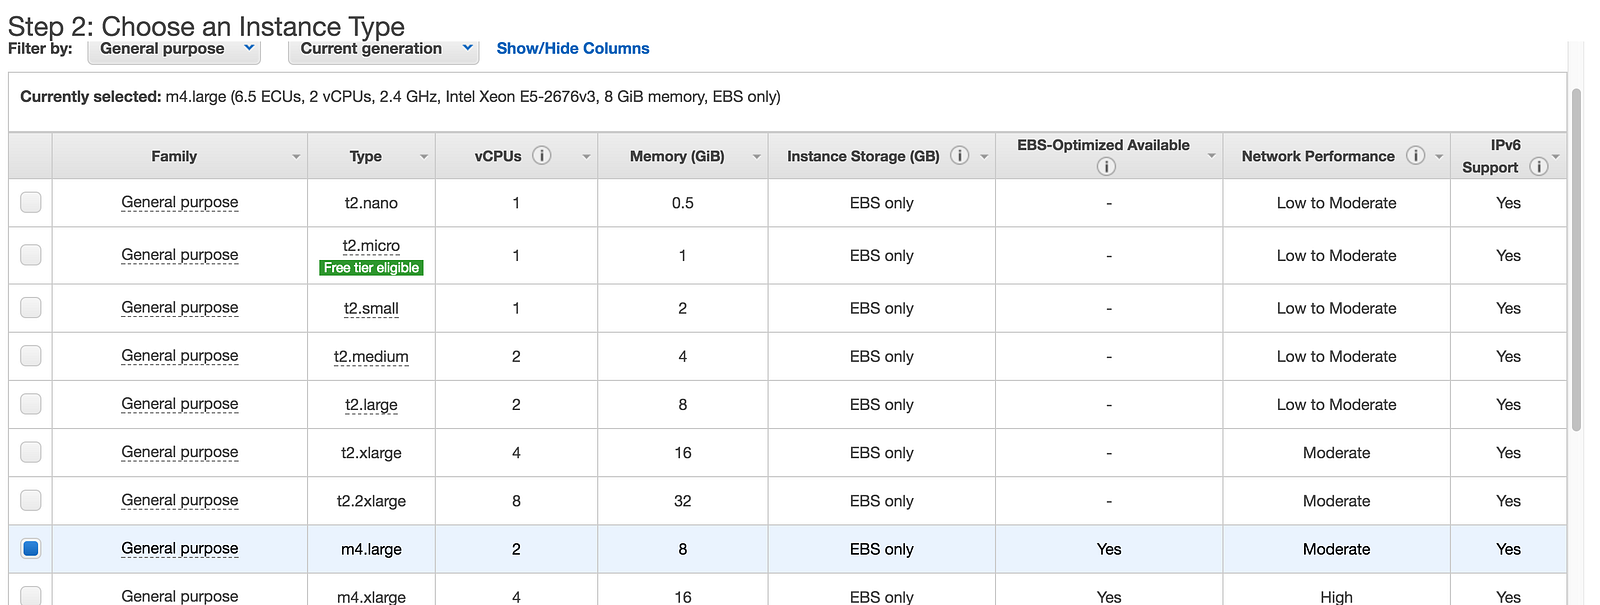Click the Family column sort arrow
The width and height of the screenshot is (1600, 605).
tap(296, 157)
